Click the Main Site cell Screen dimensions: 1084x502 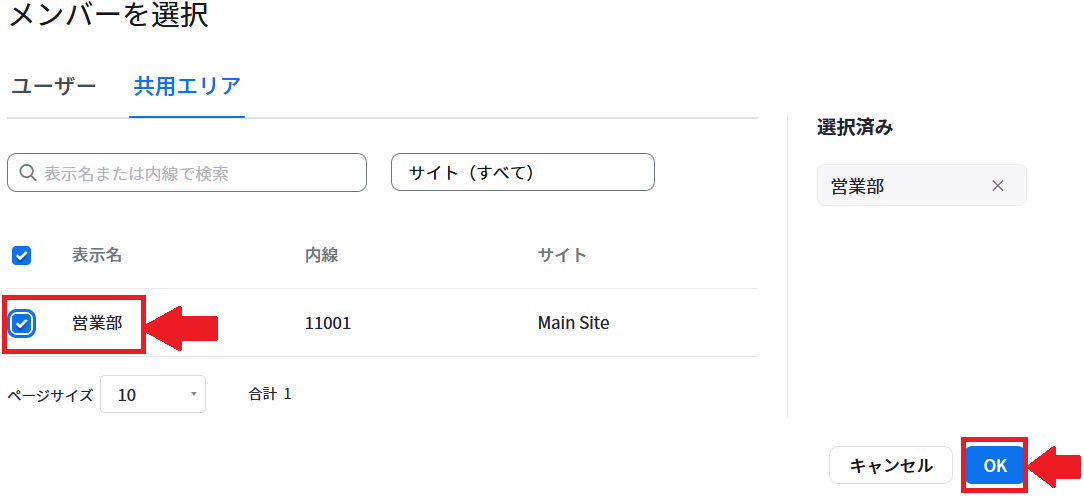click(573, 323)
